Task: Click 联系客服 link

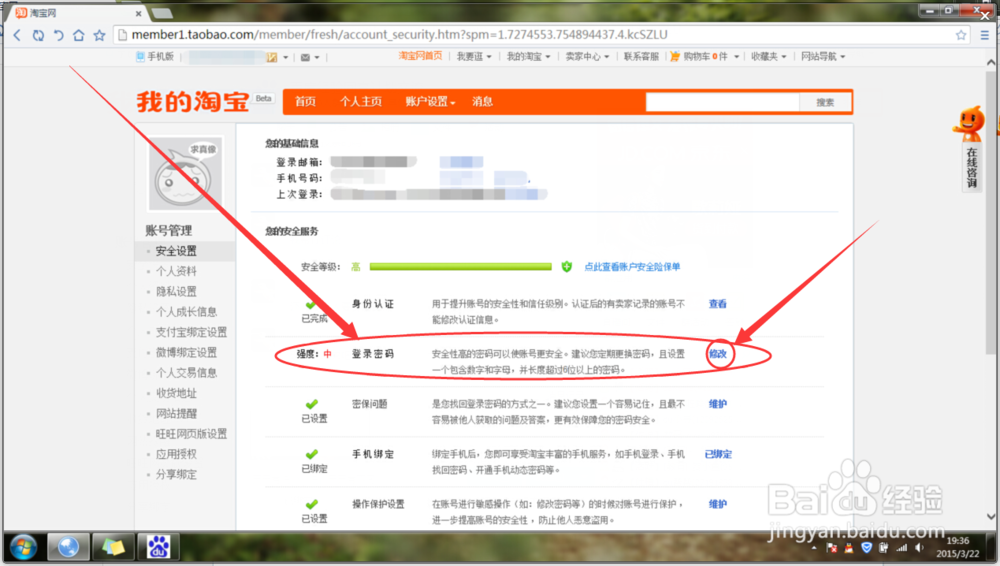Action: (x=641, y=57)
